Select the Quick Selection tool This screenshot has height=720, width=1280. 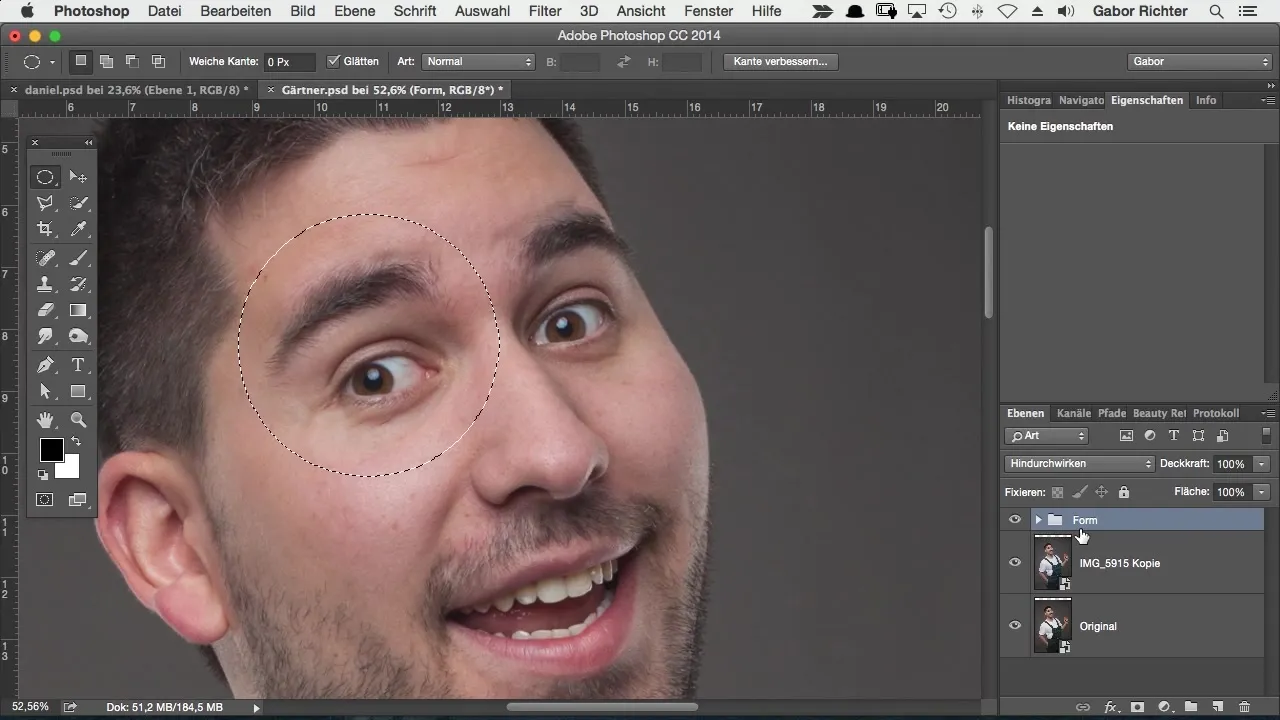[x=78, y=203]
